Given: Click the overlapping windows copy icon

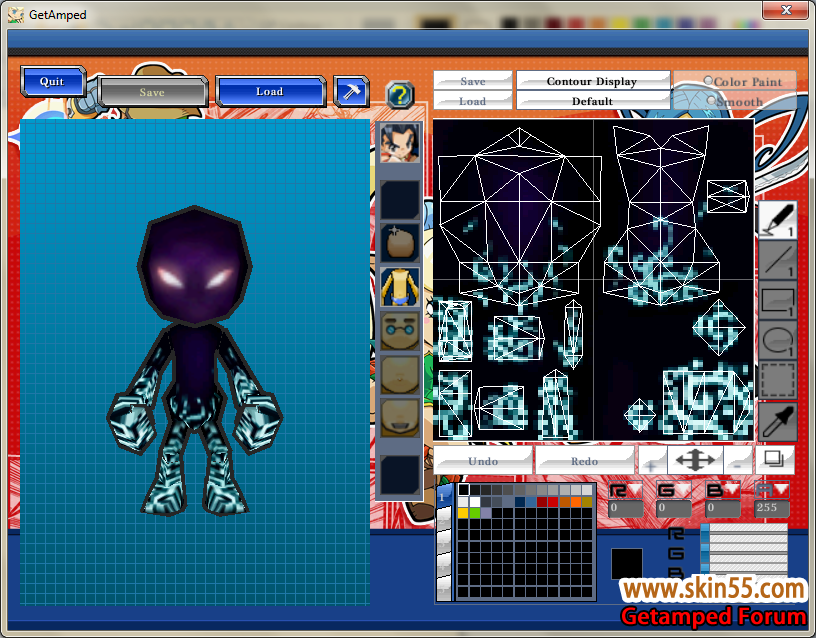Looking at the screenshot, I should [774, 460].
